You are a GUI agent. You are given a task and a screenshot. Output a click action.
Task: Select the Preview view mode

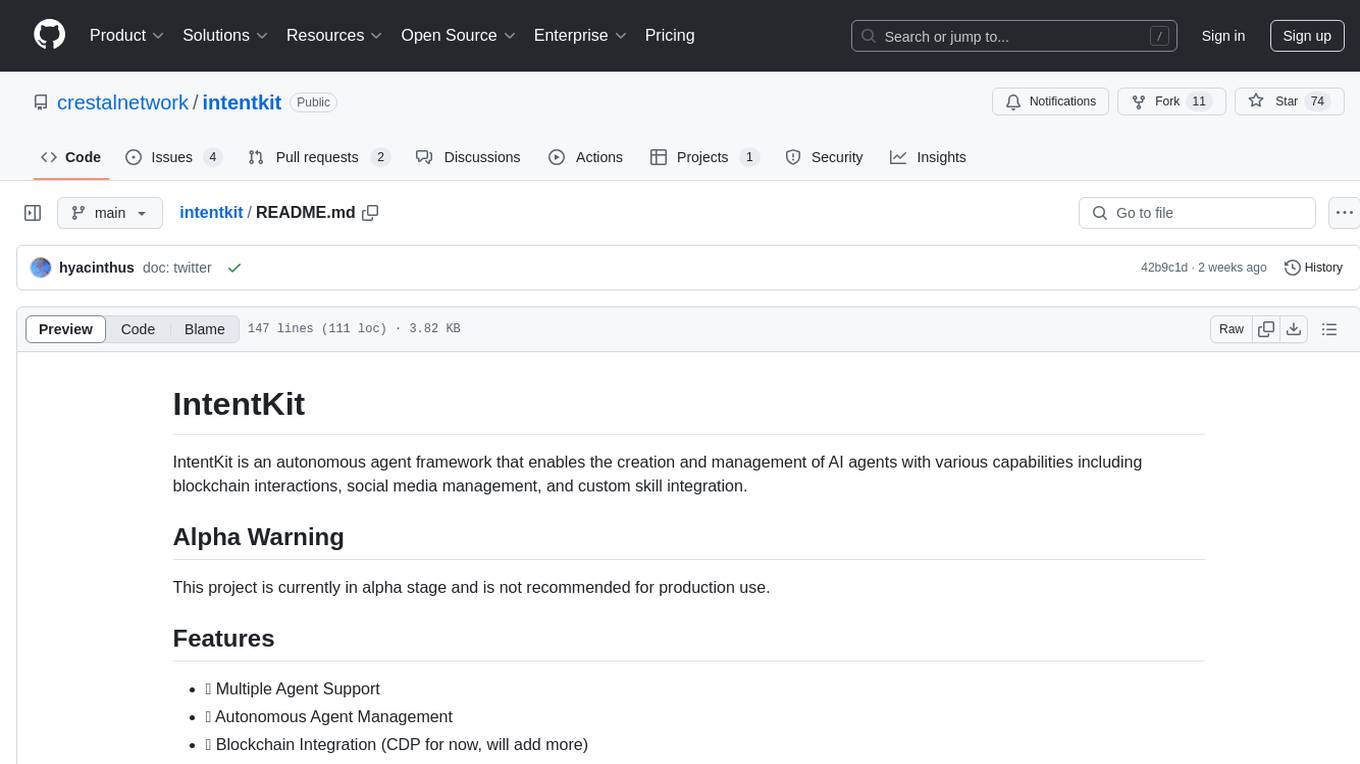point(66,329)
